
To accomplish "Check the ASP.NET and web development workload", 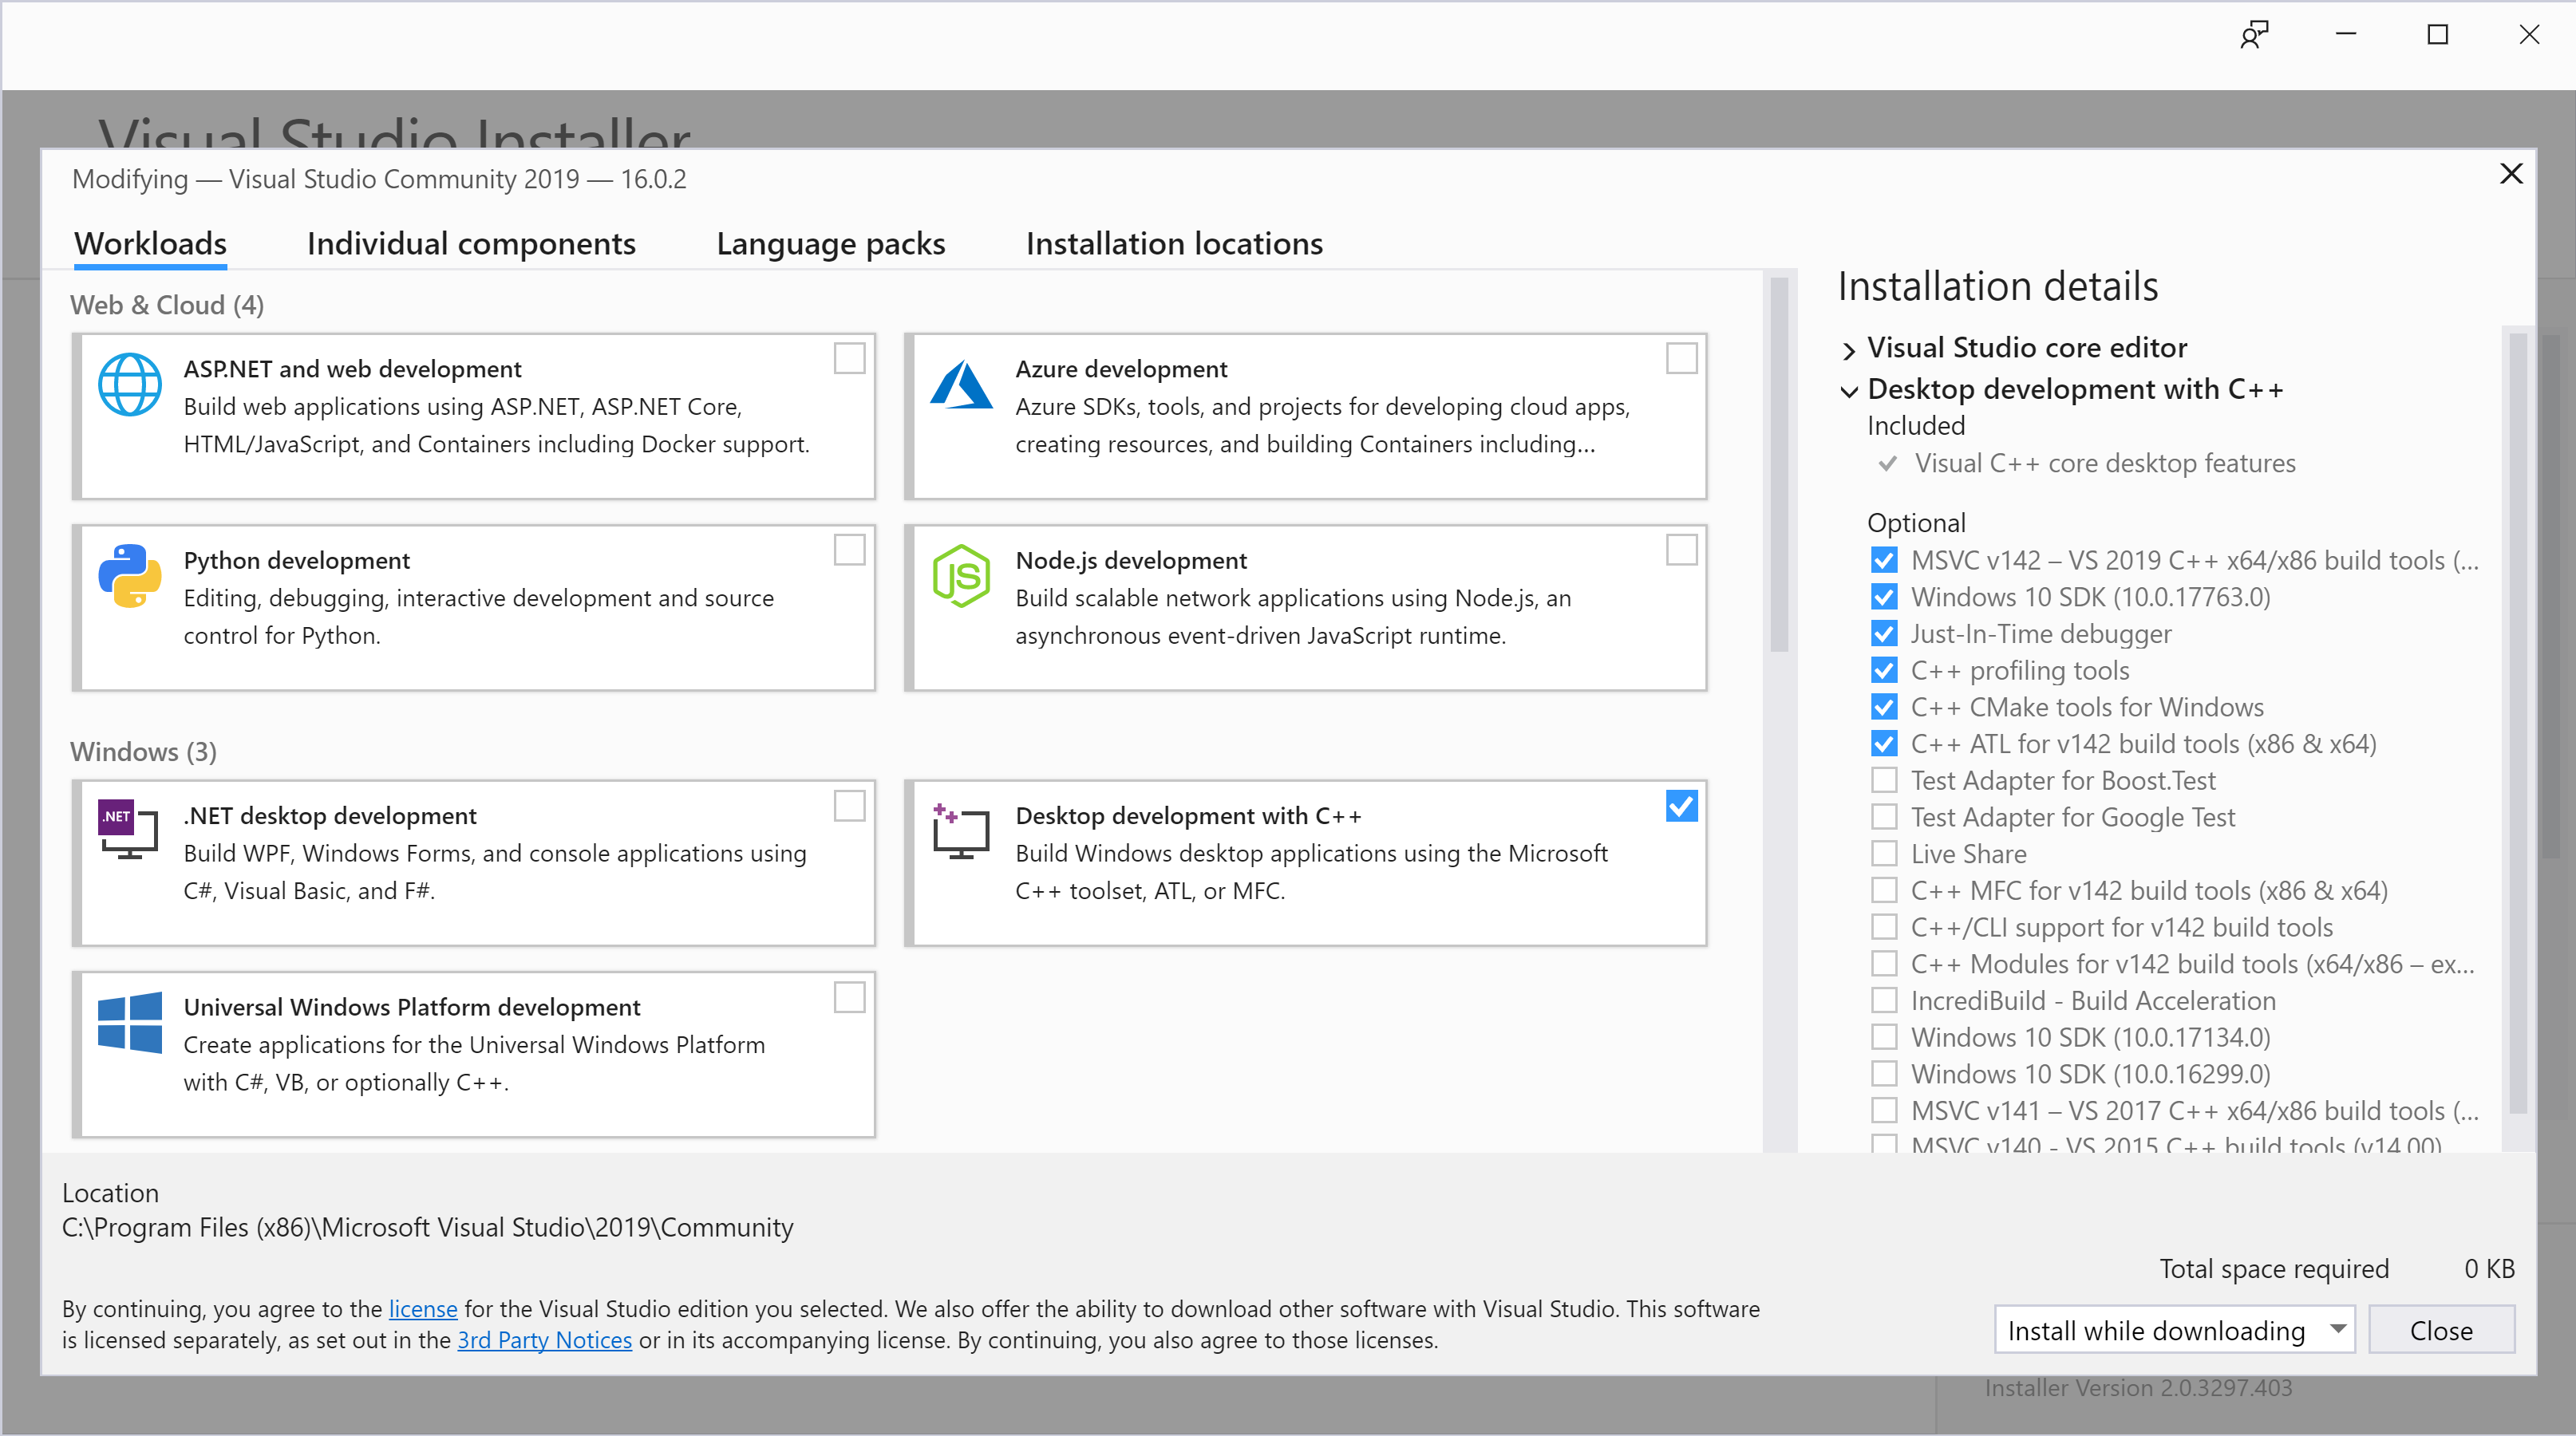I will pos(849,358).
